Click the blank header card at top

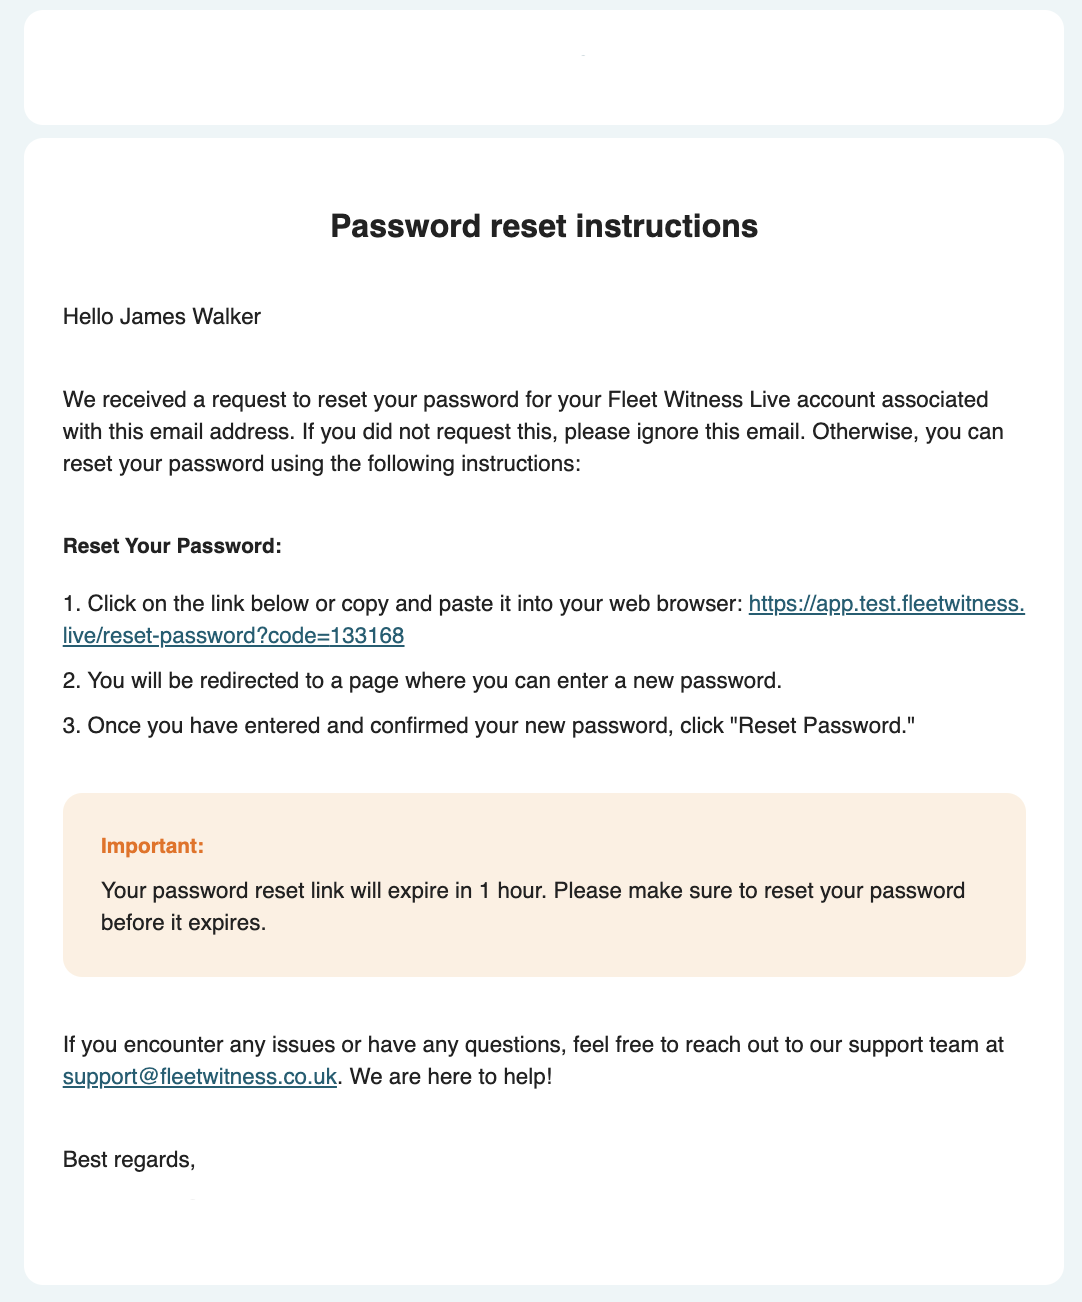(544, 68)
